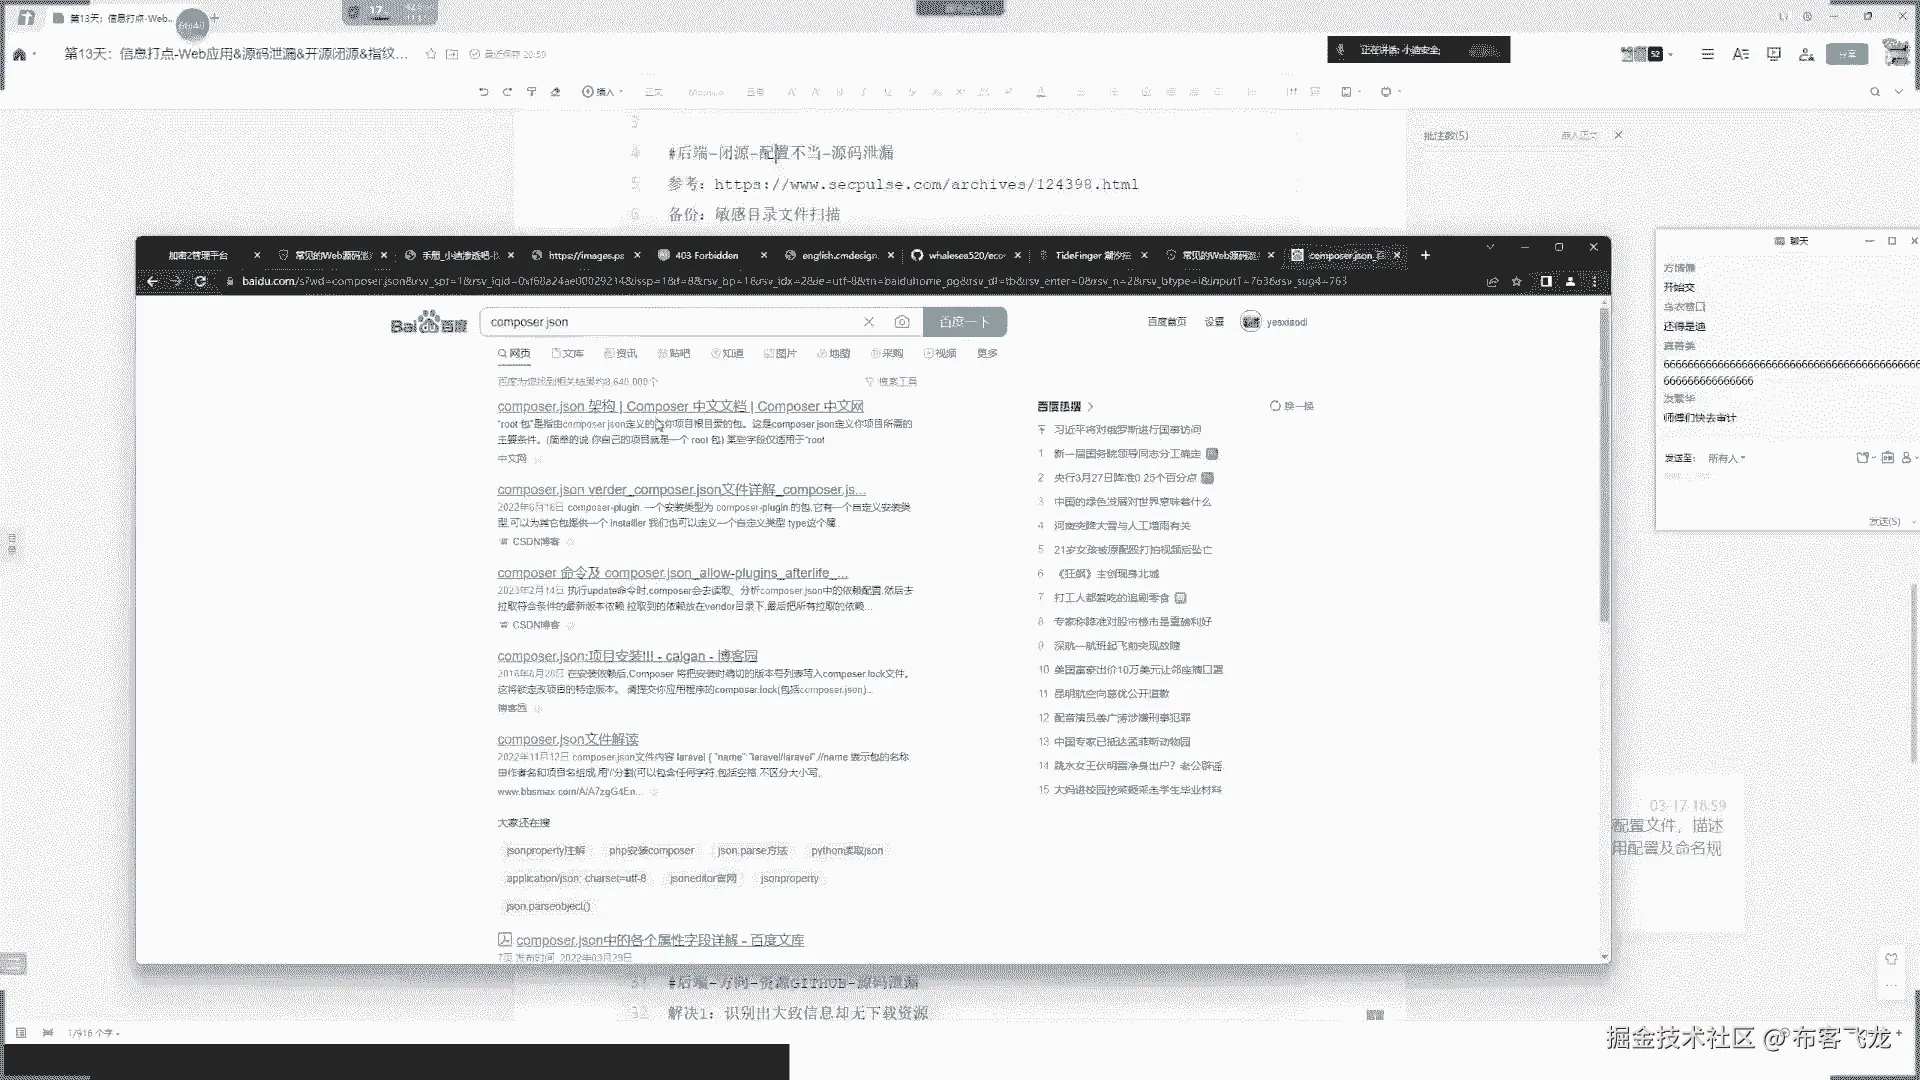Image resolution: width=1920 pixels, height=1080 pixels.
Task: Star the document title as favorite
Action: point(431,54)
